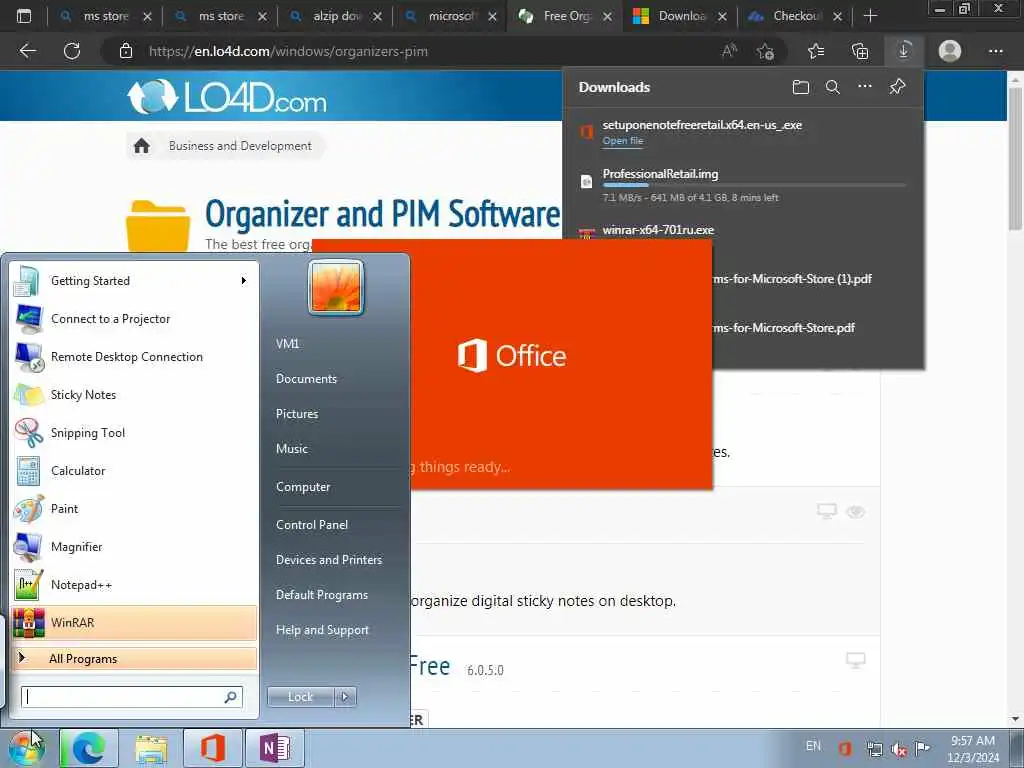Toggle the Downloads toolbar button
The width and height of the screenshot is (1024, 768).
click(904, 51)
